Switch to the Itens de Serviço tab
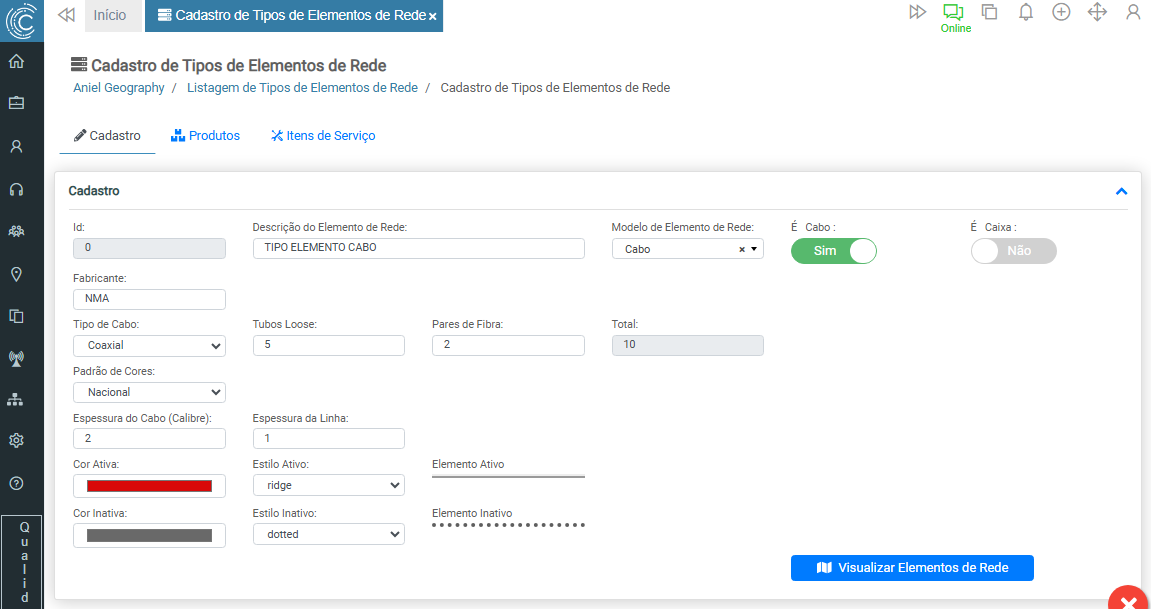This screenshot has height=609, width=1153. click(323, 136)
